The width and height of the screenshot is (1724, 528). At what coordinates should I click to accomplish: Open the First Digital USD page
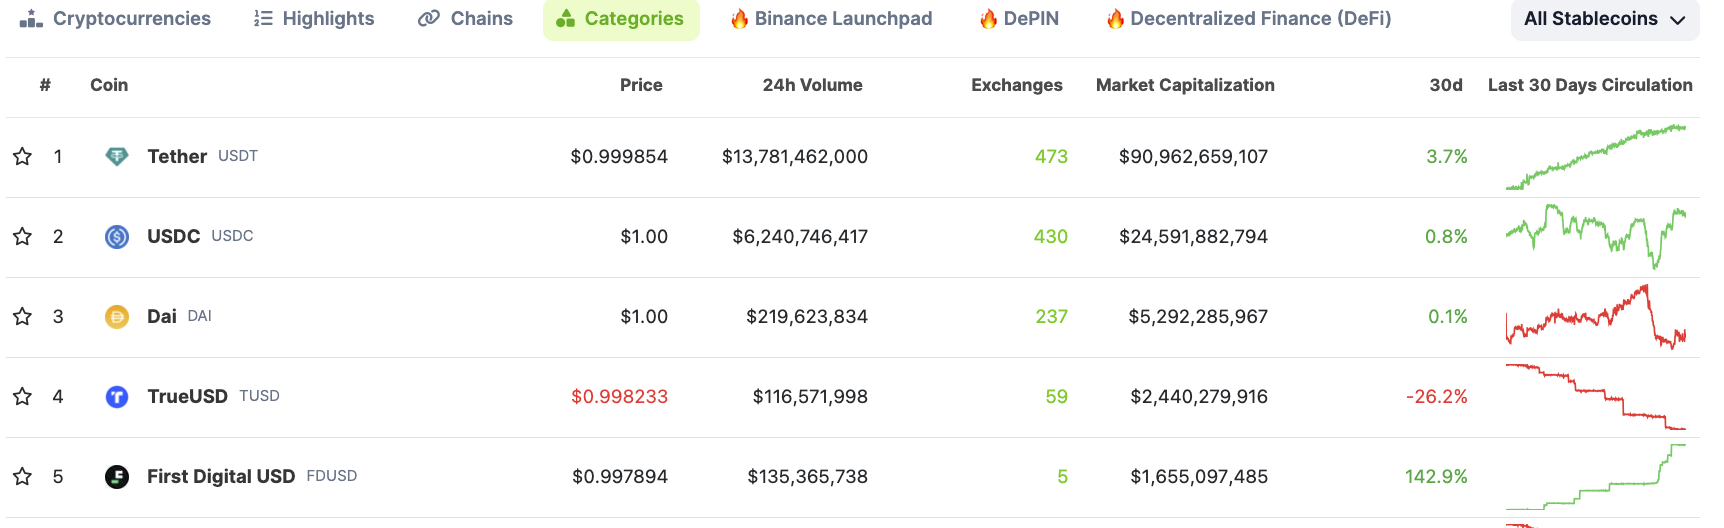click(x=221, y=476)
